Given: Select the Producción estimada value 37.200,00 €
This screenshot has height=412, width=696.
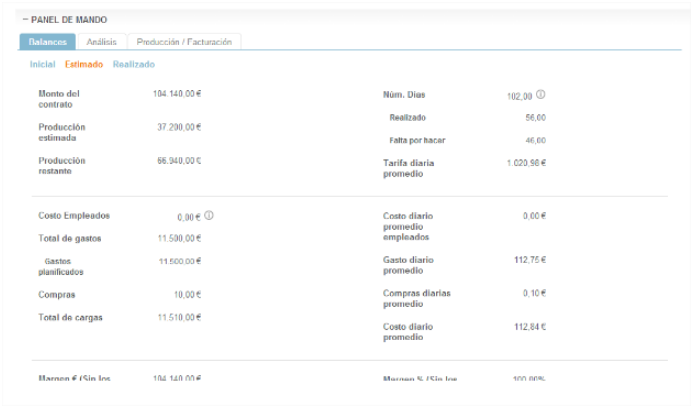Looking at the screenshot, I should click(x=179, y=128).
